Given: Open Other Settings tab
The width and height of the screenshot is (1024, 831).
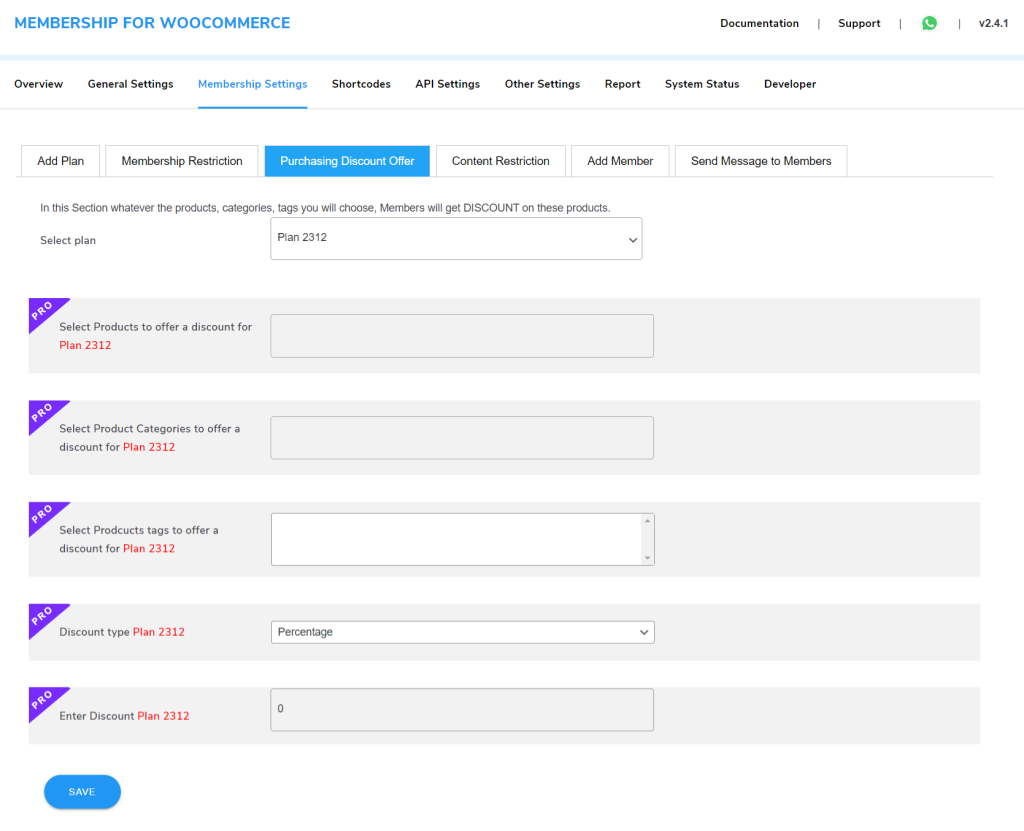Looking at the screenshot, I should (542, 84).
